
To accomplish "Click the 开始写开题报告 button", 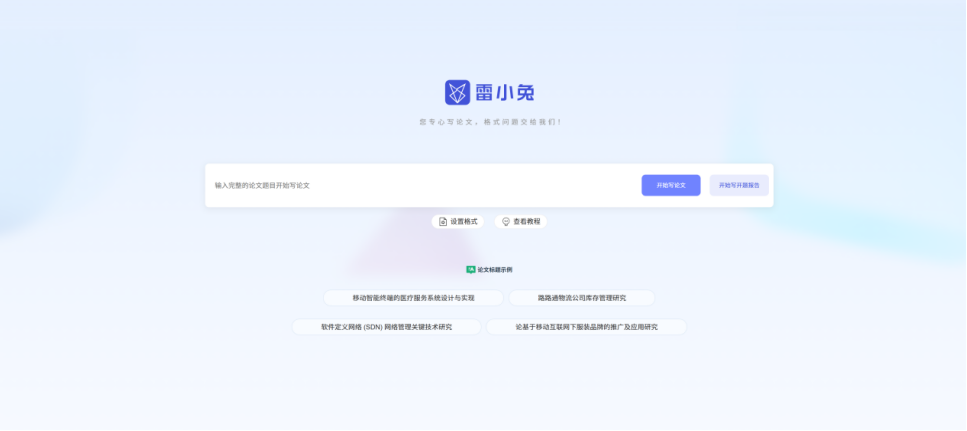I will point(739,185).
